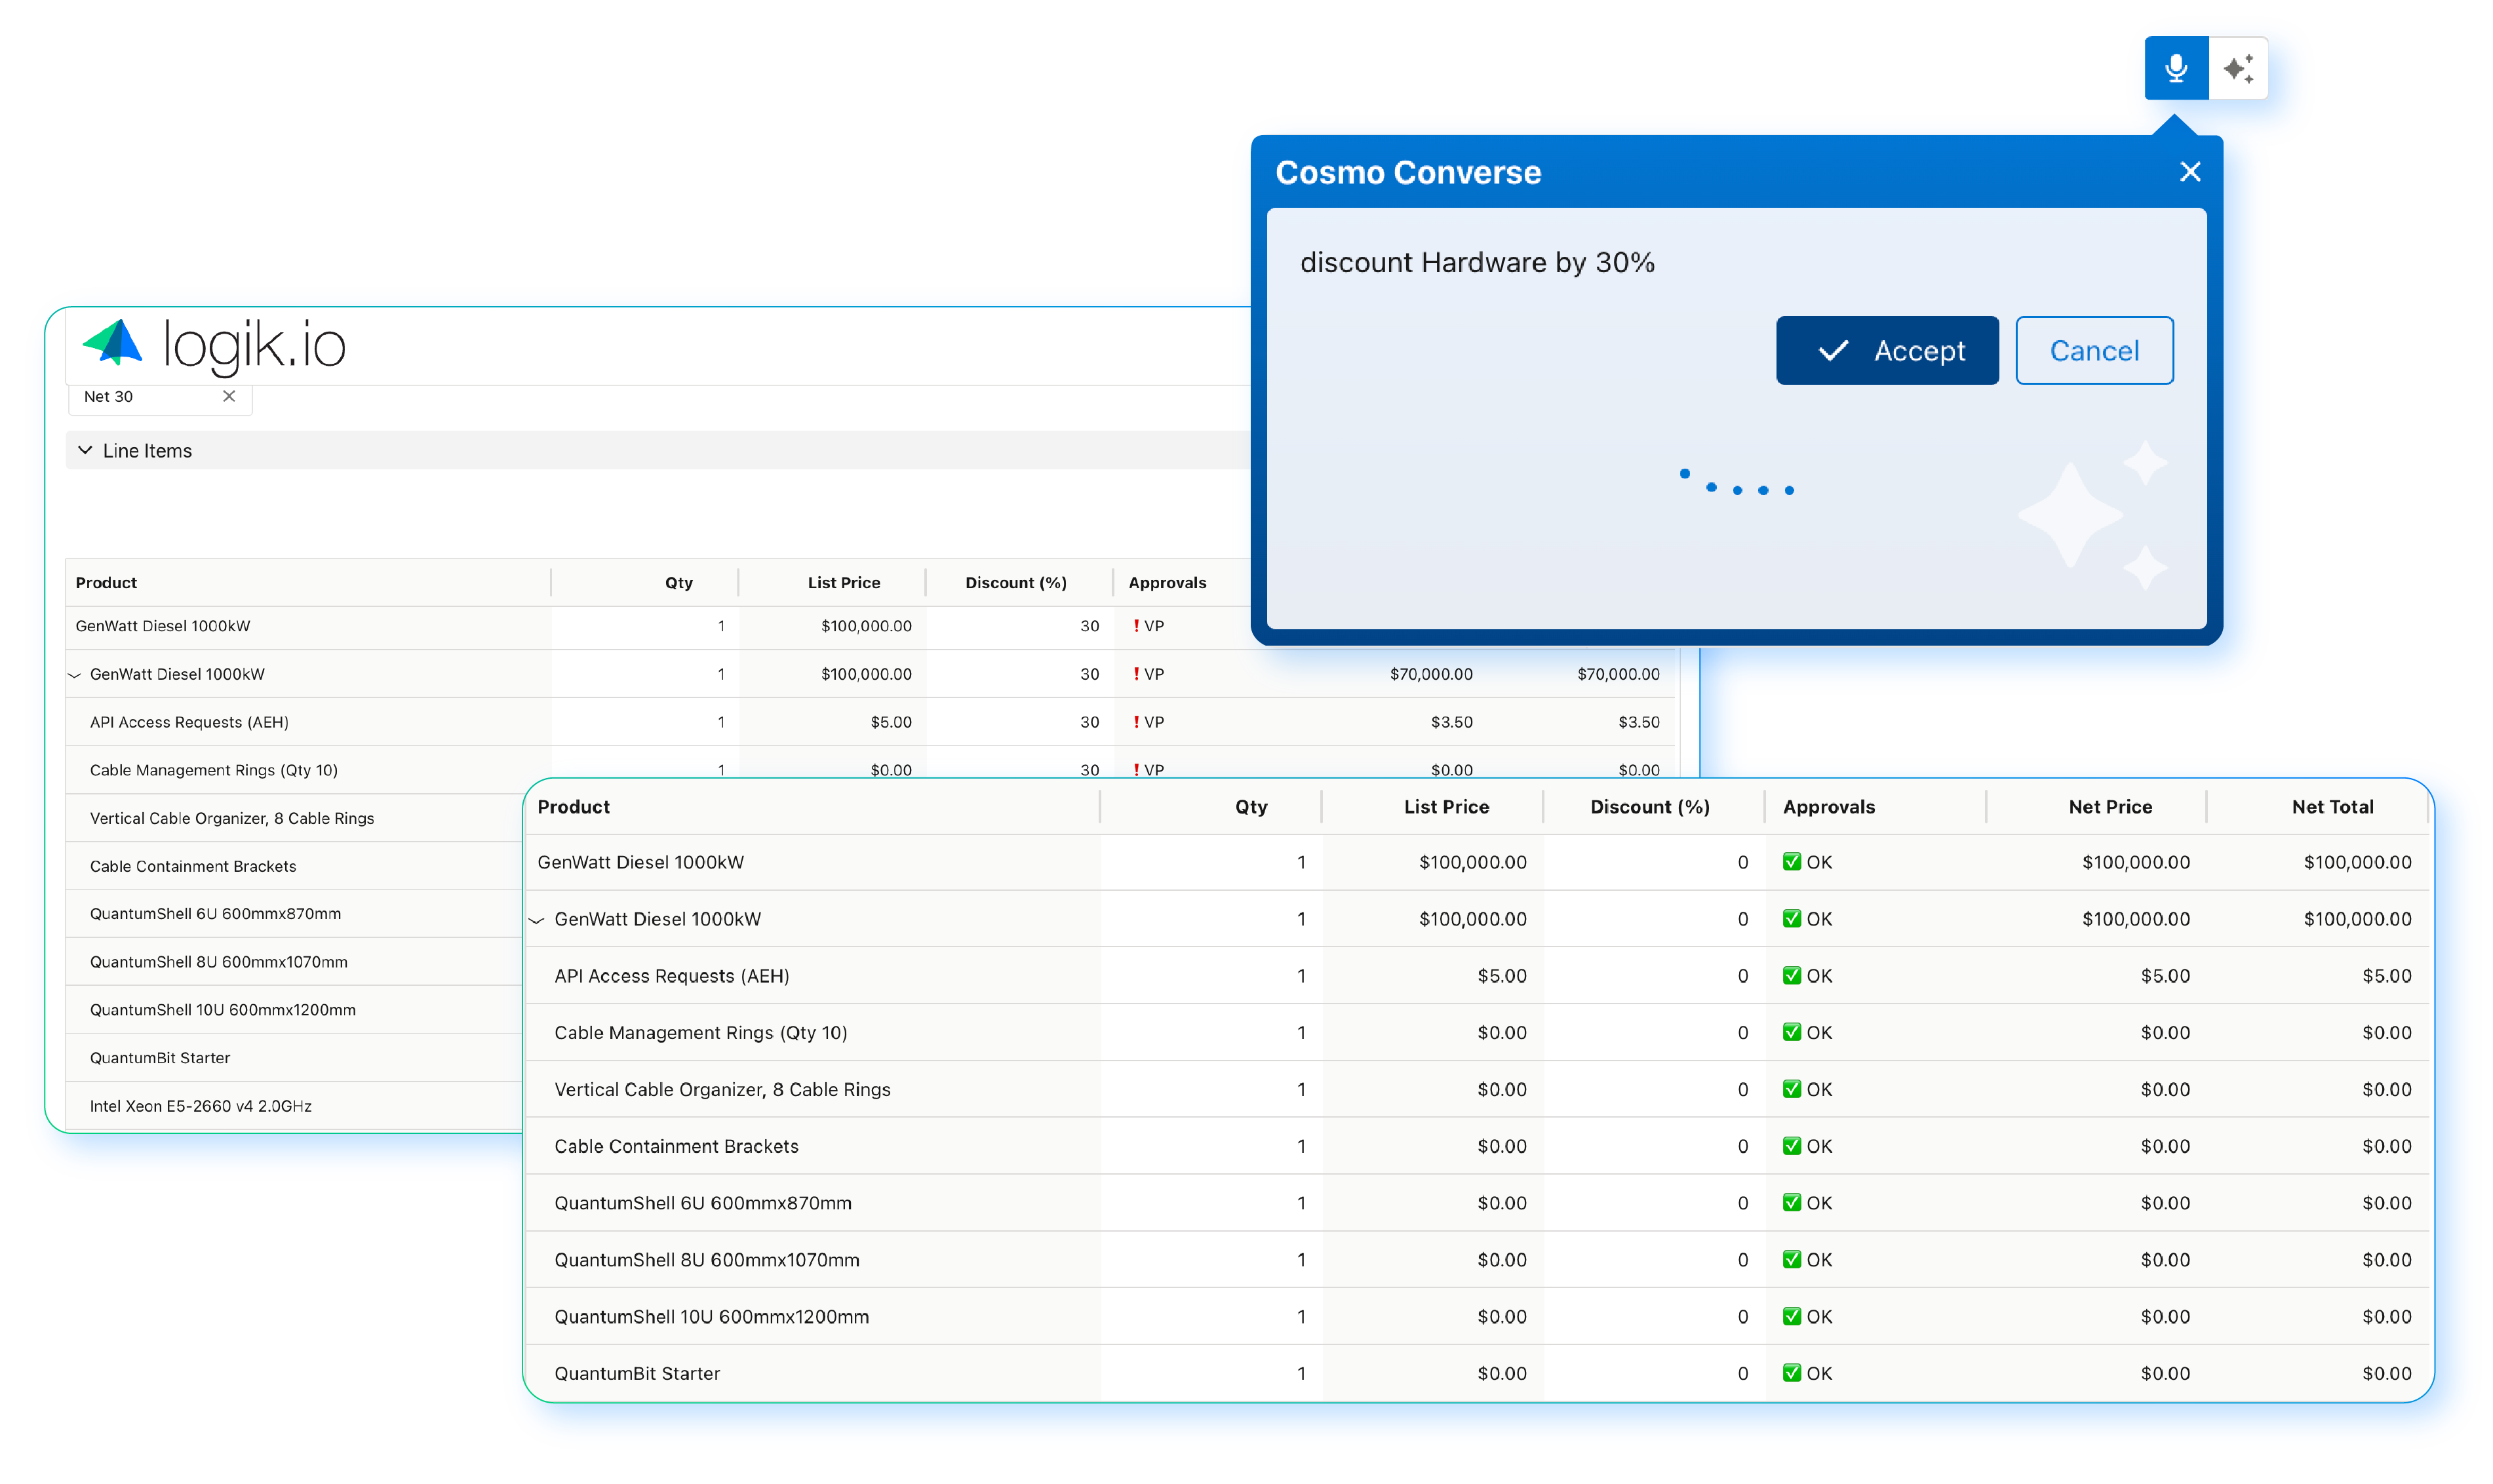This screenshot has height=1484, width=2493.
Task: Click the red VP approval warning icon in first row
Action: [1136, 626]
